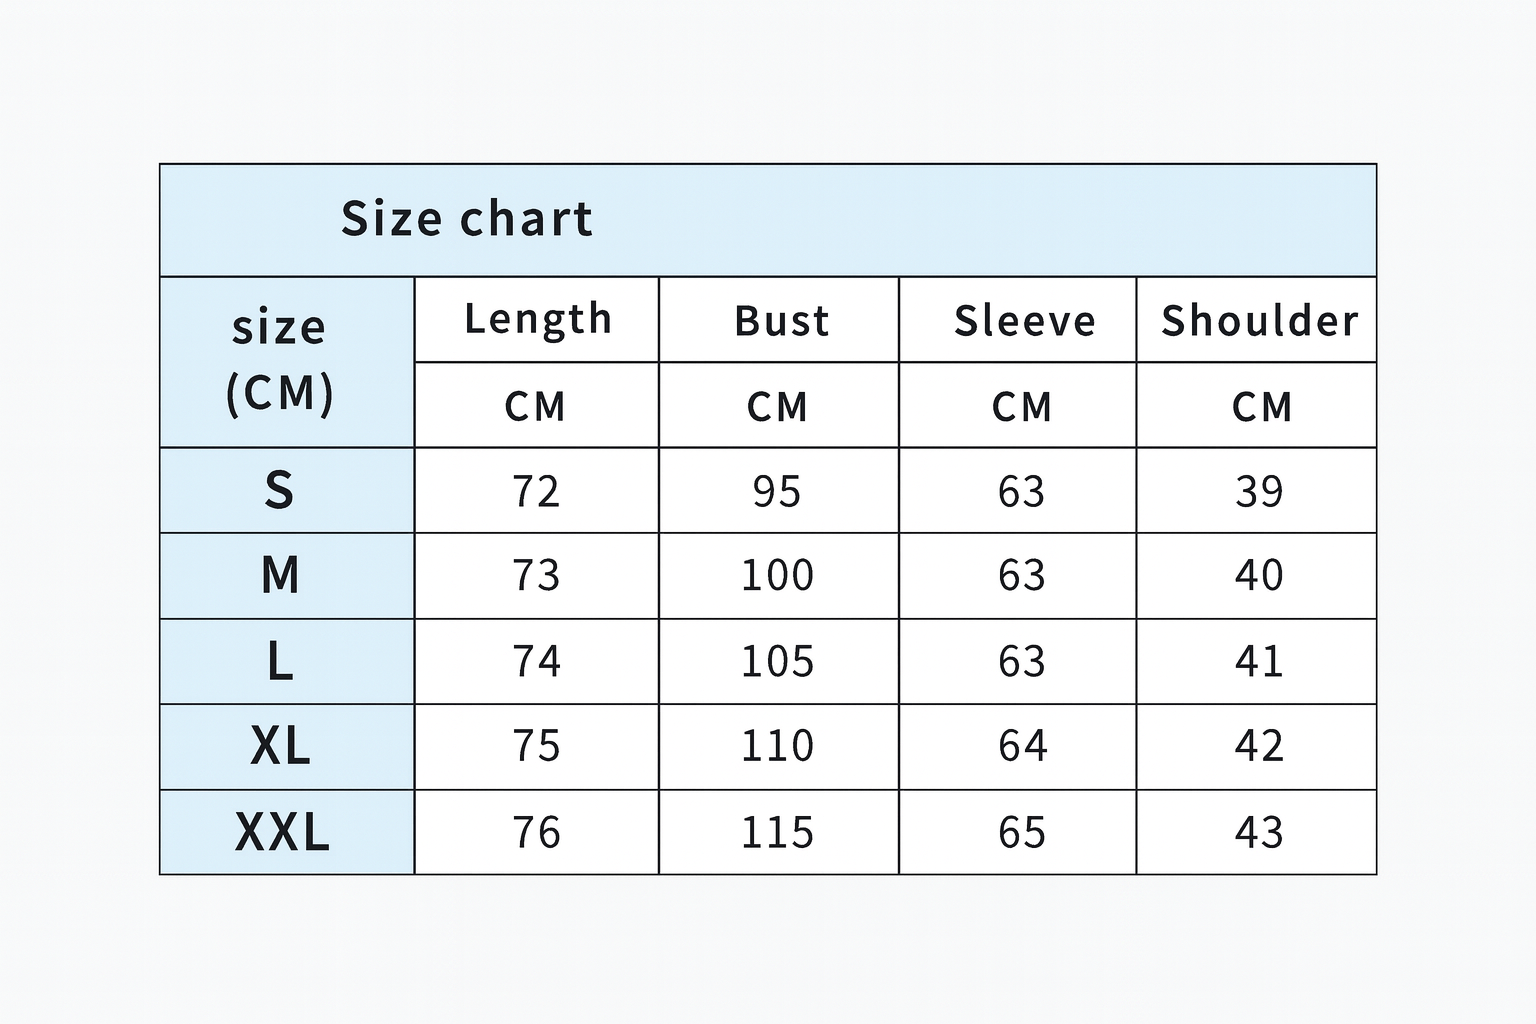Click the Shoulder value 39 for size S
The image size is (1536, 1024).
[1259, 491]
